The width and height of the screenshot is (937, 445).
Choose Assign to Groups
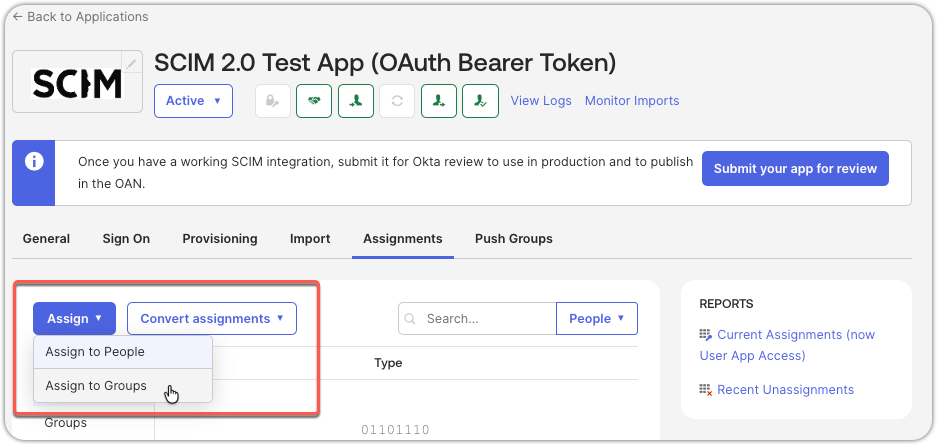(123, 385)
